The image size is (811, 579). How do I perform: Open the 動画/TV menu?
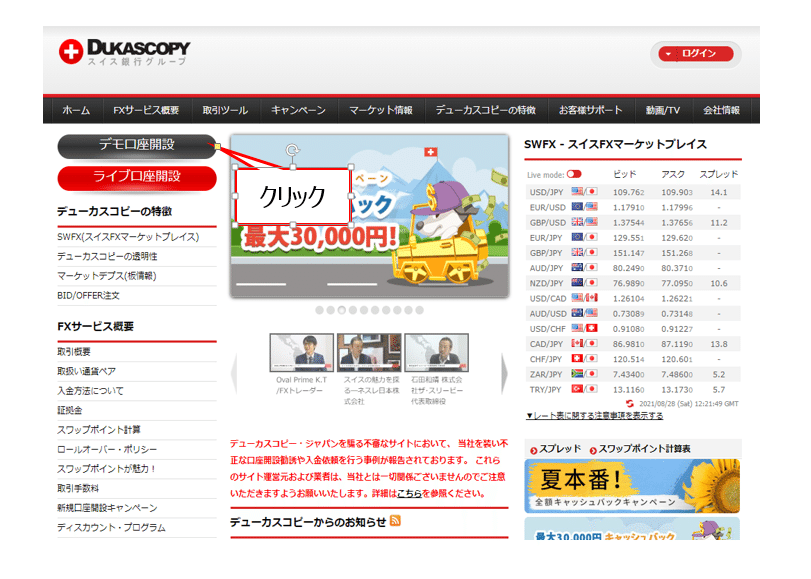click(663, 110)
